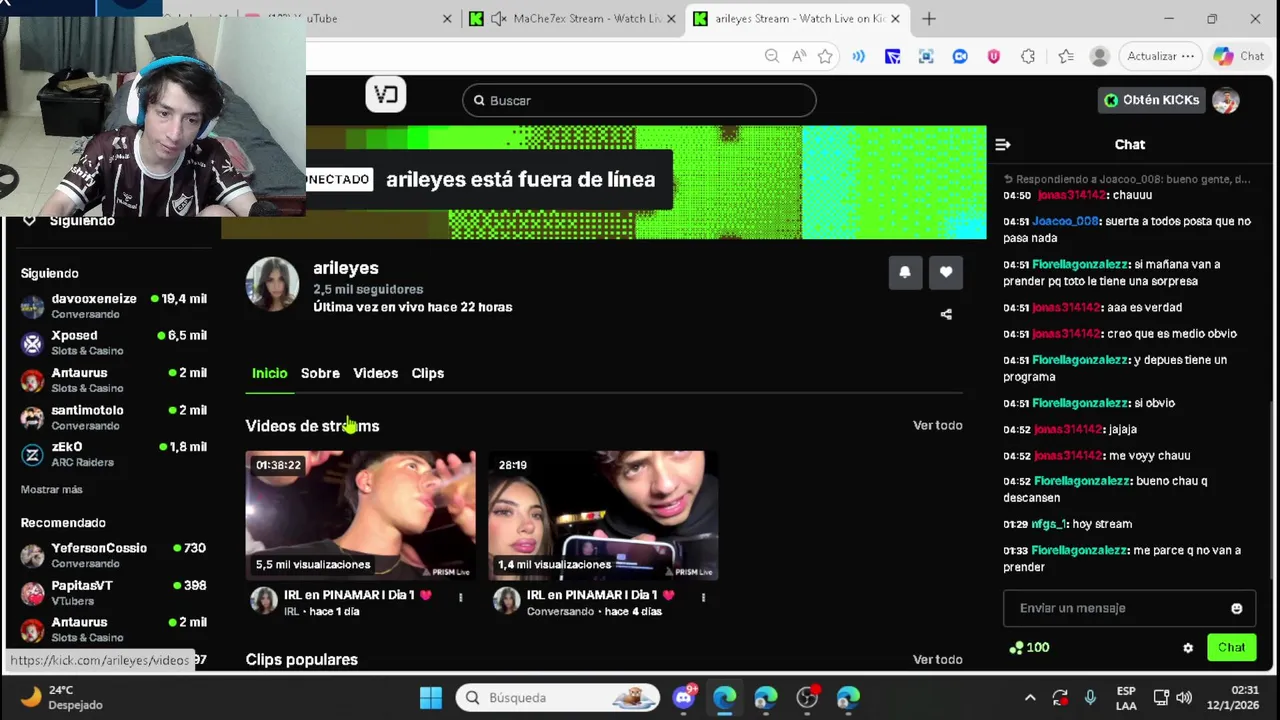The width and height of the screenshot is (1280, 720).
Task: Show hidden system tray icons
Action: point(1030,697)
